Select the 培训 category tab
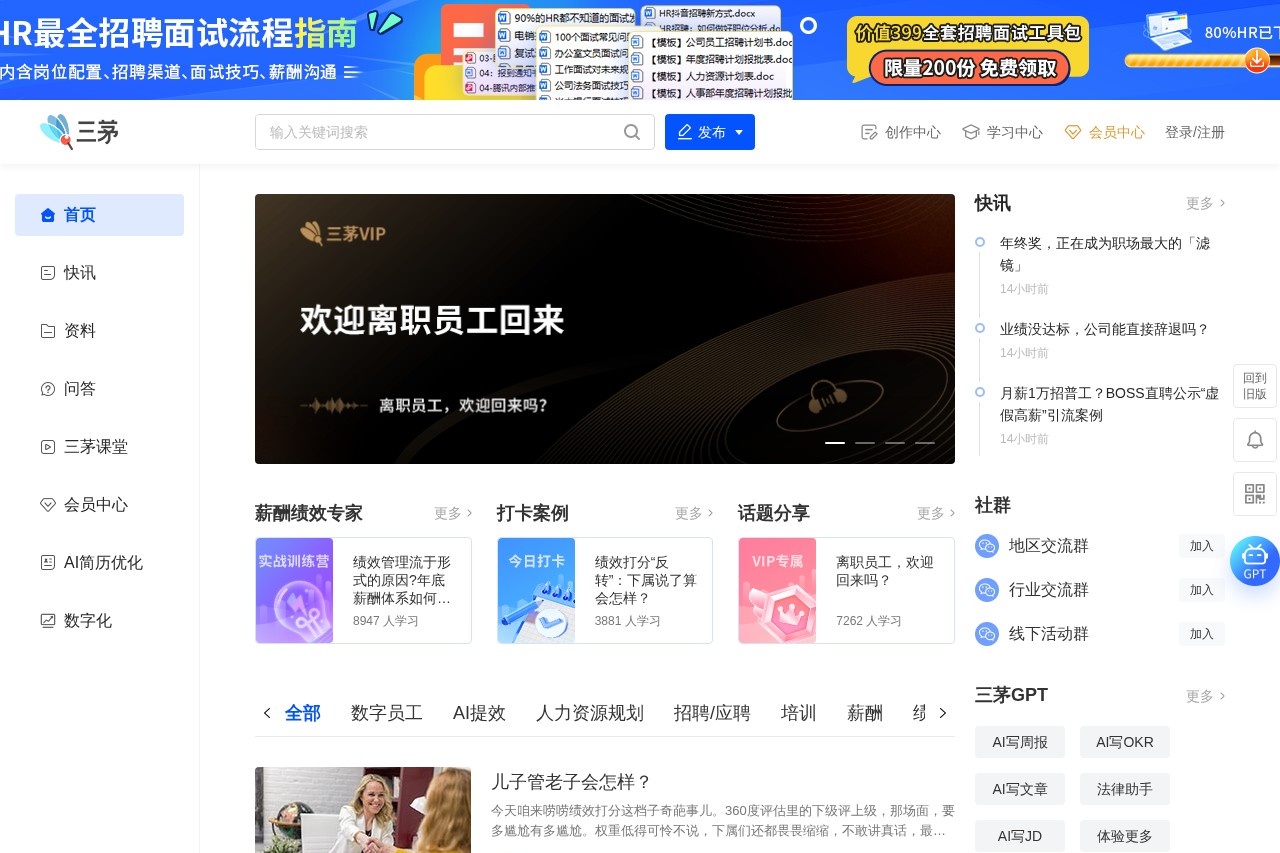The width and height of the screenshot is (1280, 853). coord(799,713)
